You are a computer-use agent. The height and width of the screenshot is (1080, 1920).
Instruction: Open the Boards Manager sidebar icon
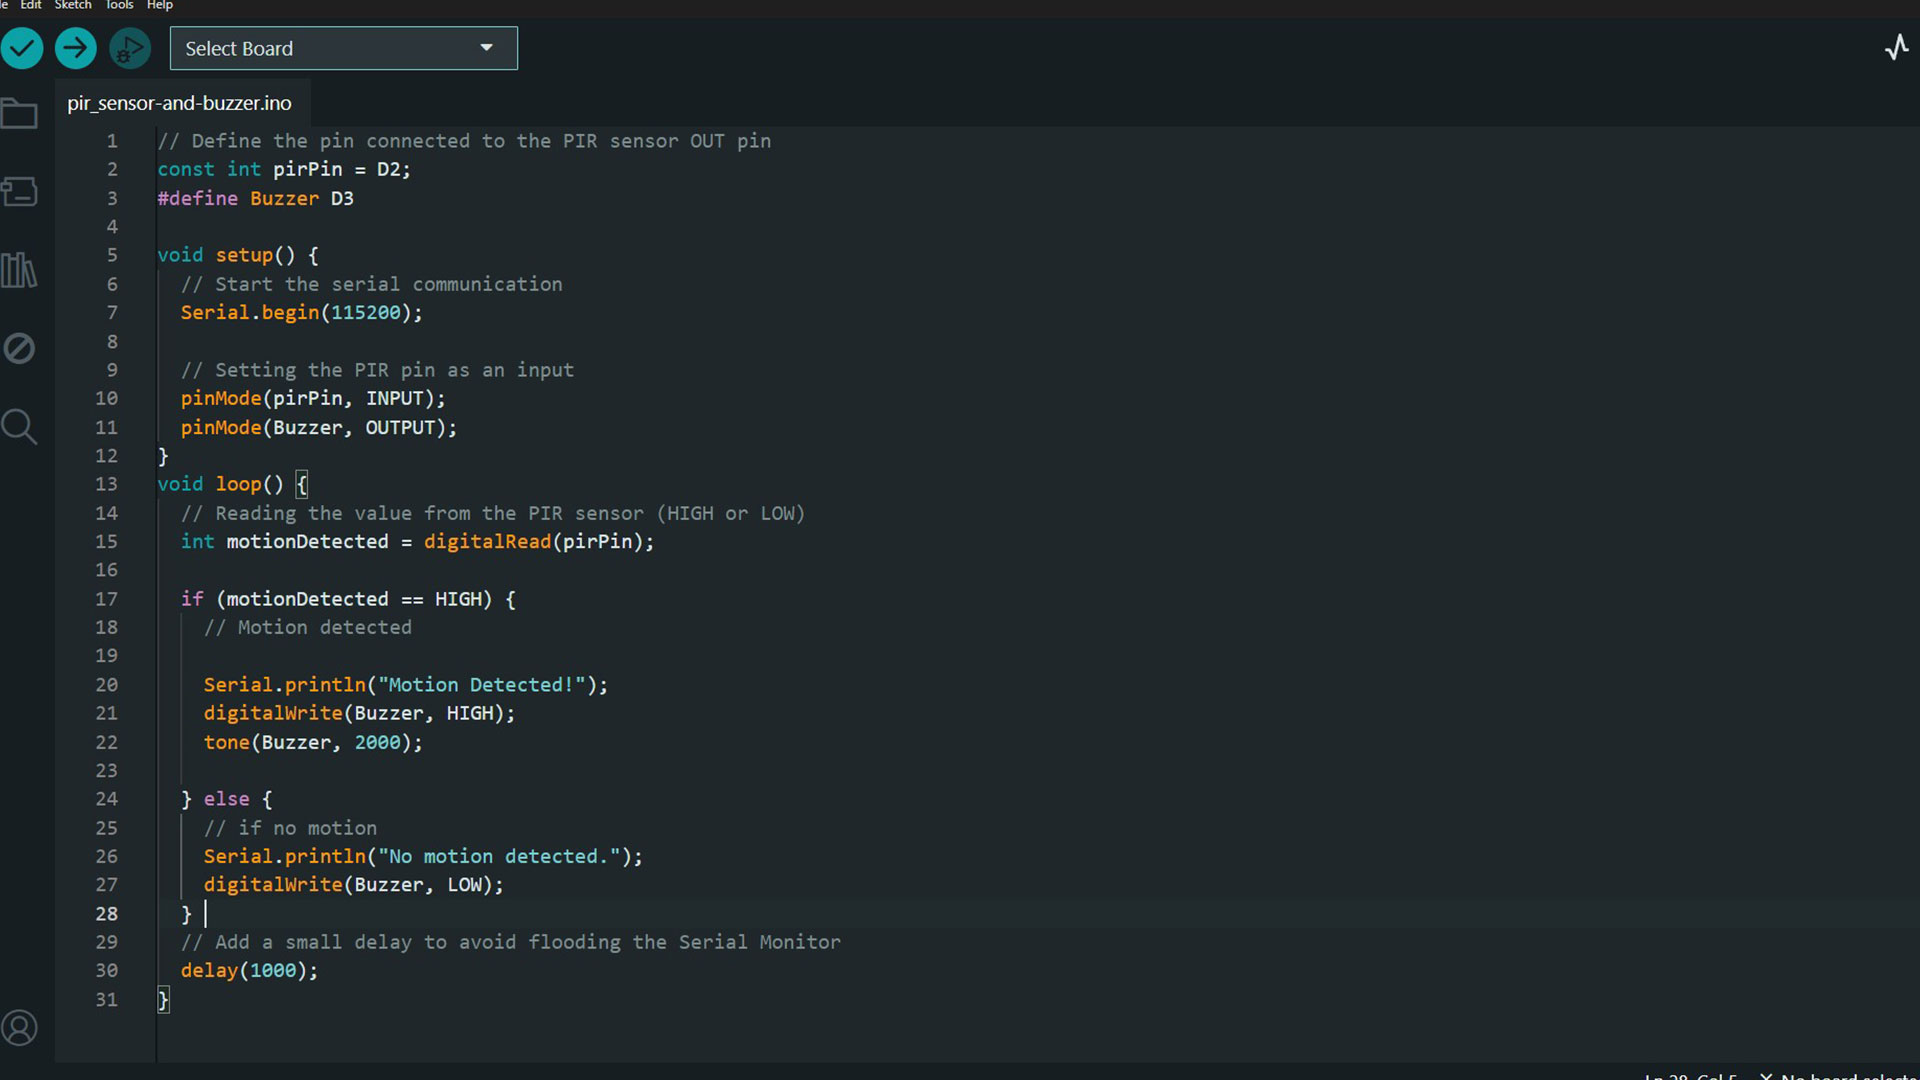click(x=19, y=191)
